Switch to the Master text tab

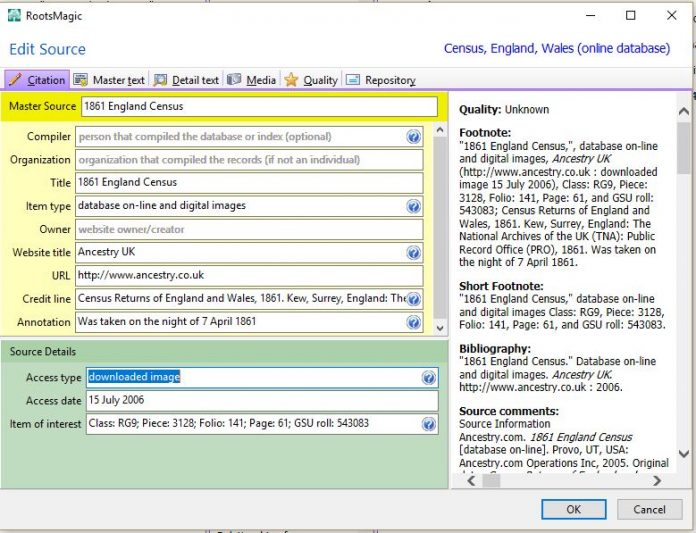110,80
